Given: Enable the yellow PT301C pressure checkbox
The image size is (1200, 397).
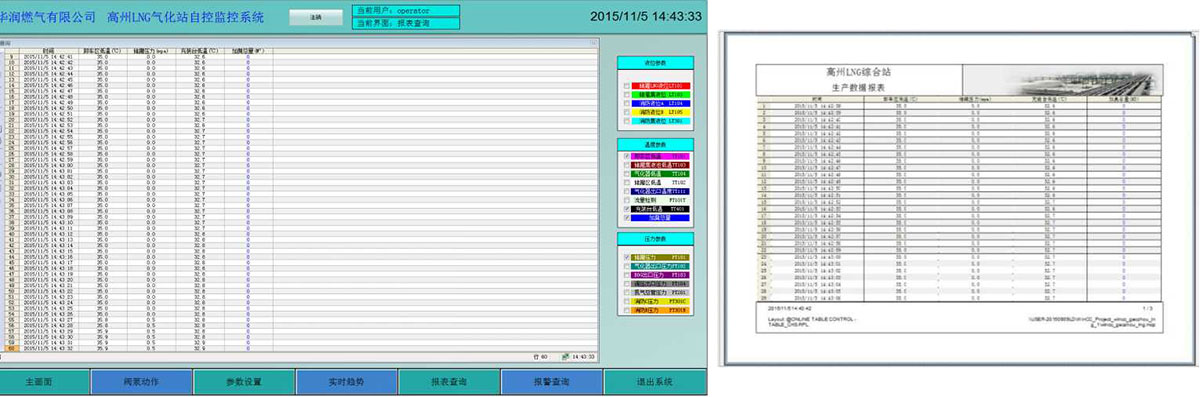Looking at the screenshot, I should 627,300.
